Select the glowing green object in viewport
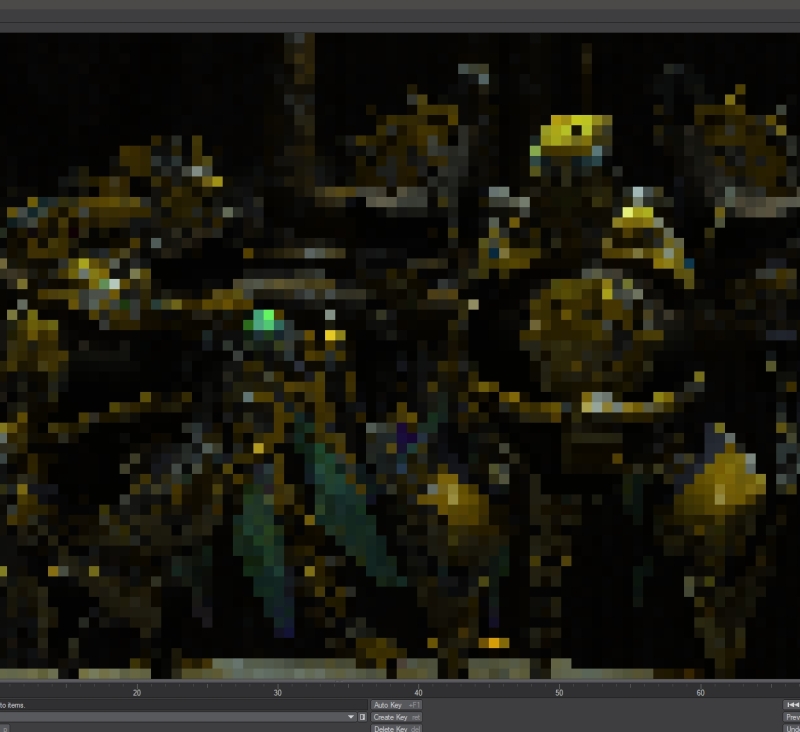 click(x=264, y=321)
